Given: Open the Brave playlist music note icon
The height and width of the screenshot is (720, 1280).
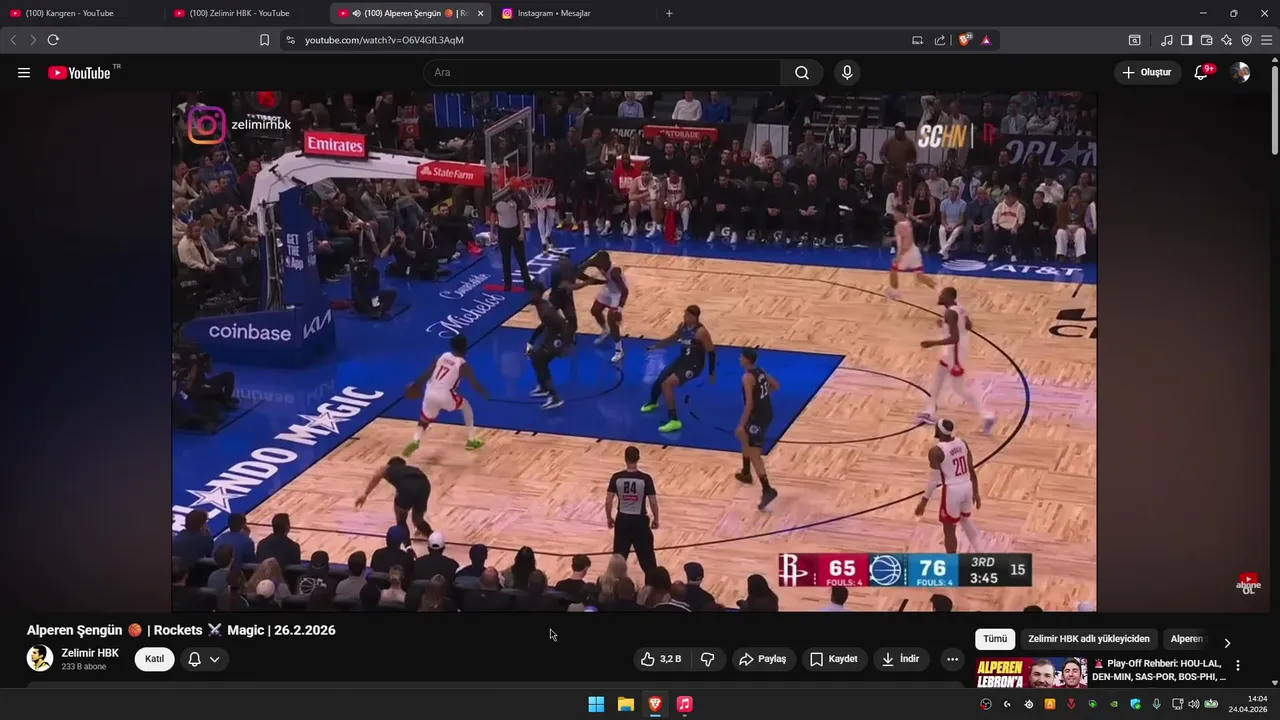Looking at the screenshot, I should pyautogui.click(x=1166, y=40).
